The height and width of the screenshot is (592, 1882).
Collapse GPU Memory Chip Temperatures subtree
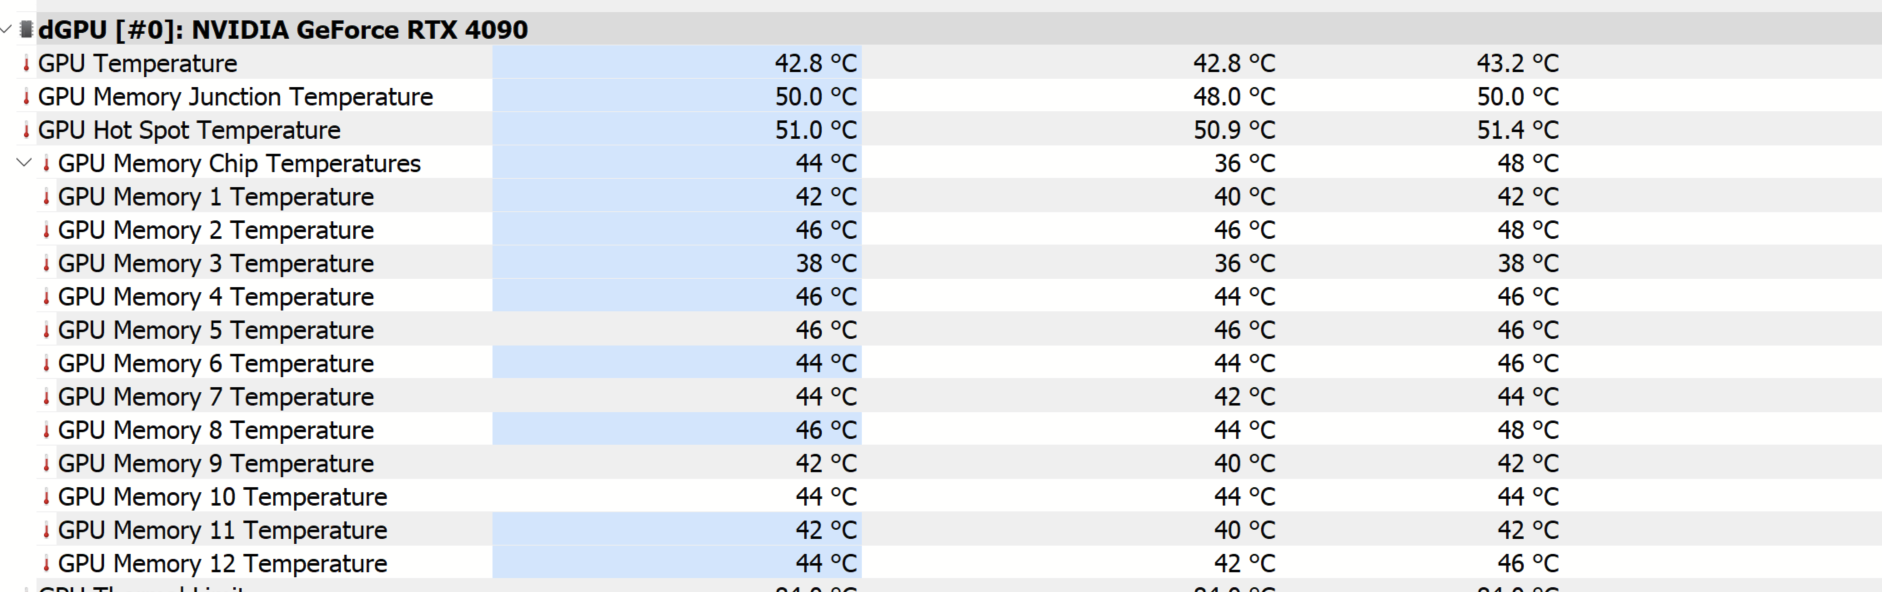(x=24, y=162)
